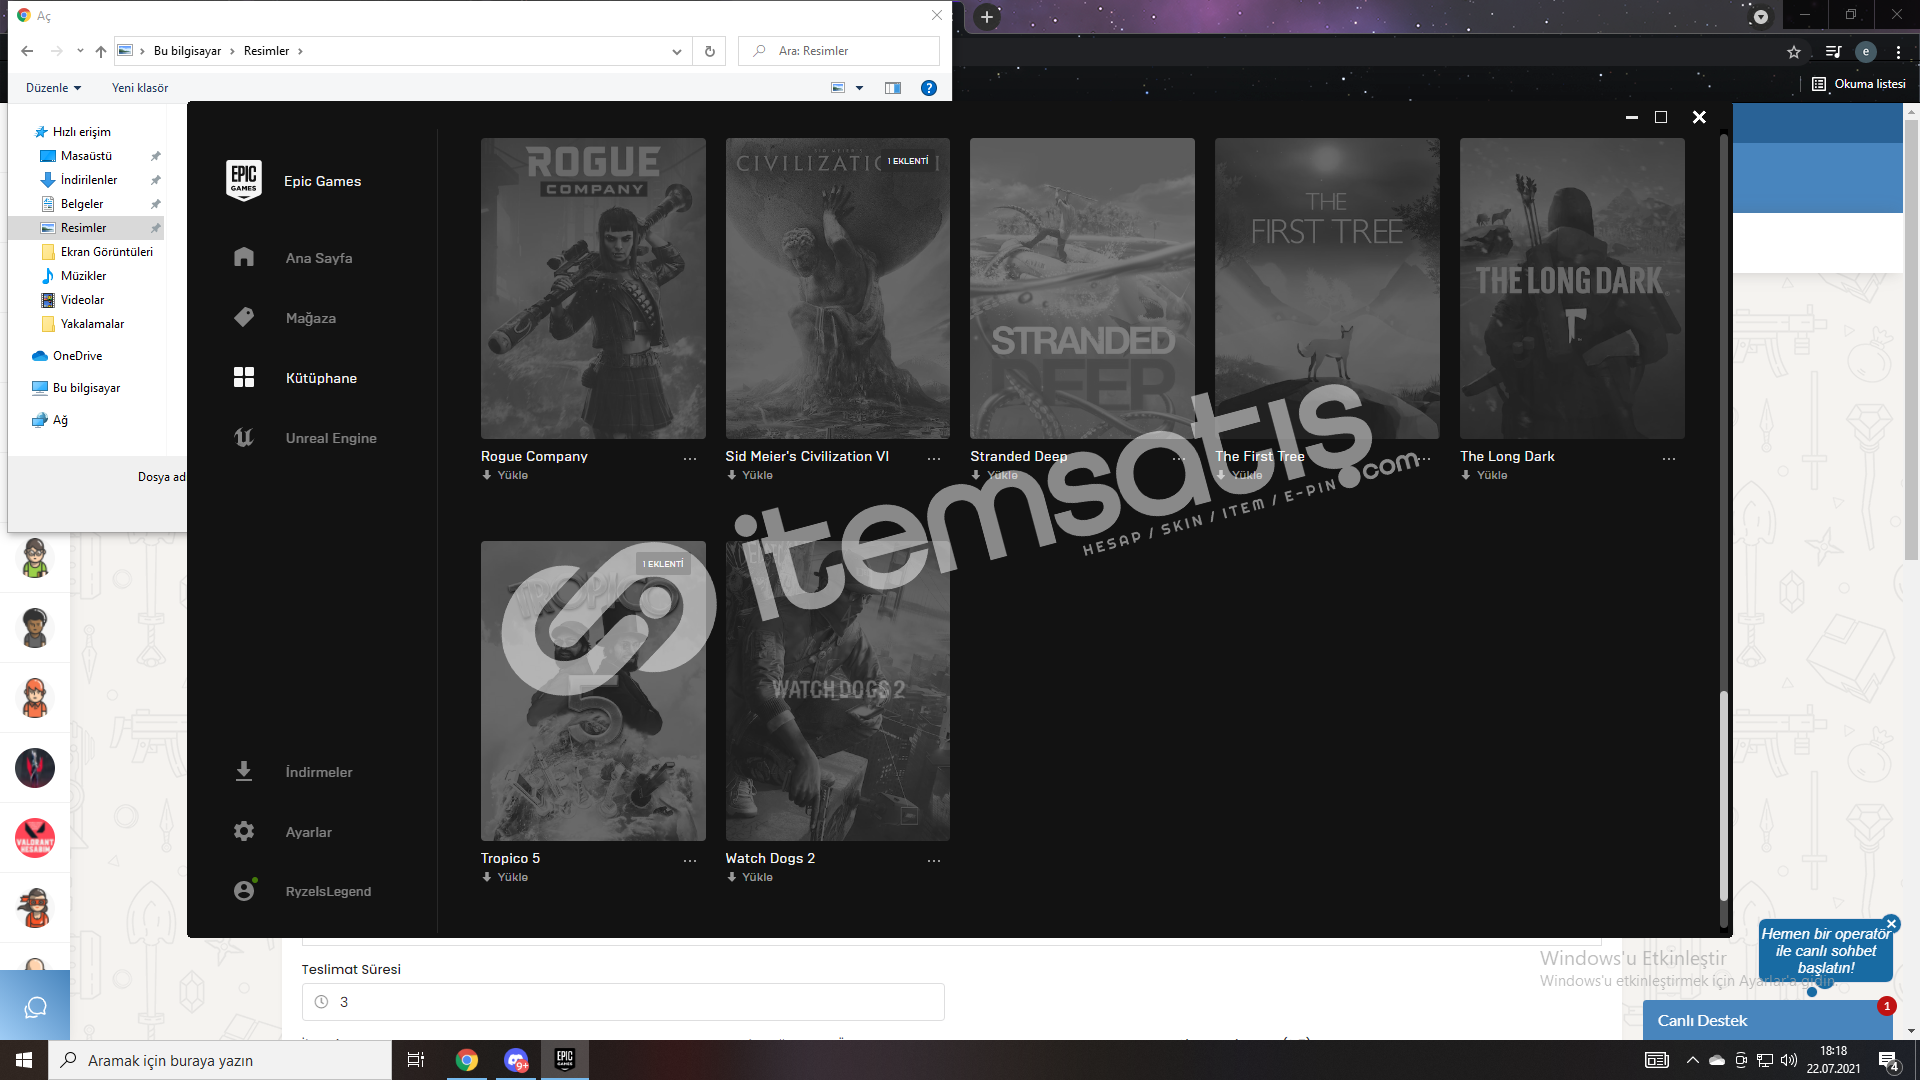Select Ekran Görüntüleri folder
1920x1080 pixels.
[106, 252]
